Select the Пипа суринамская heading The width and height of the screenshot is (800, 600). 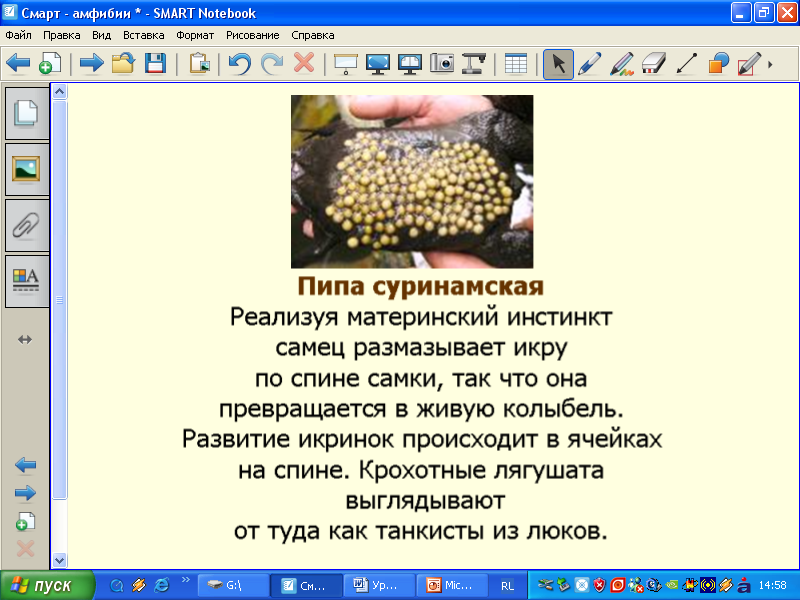(421, 286)
